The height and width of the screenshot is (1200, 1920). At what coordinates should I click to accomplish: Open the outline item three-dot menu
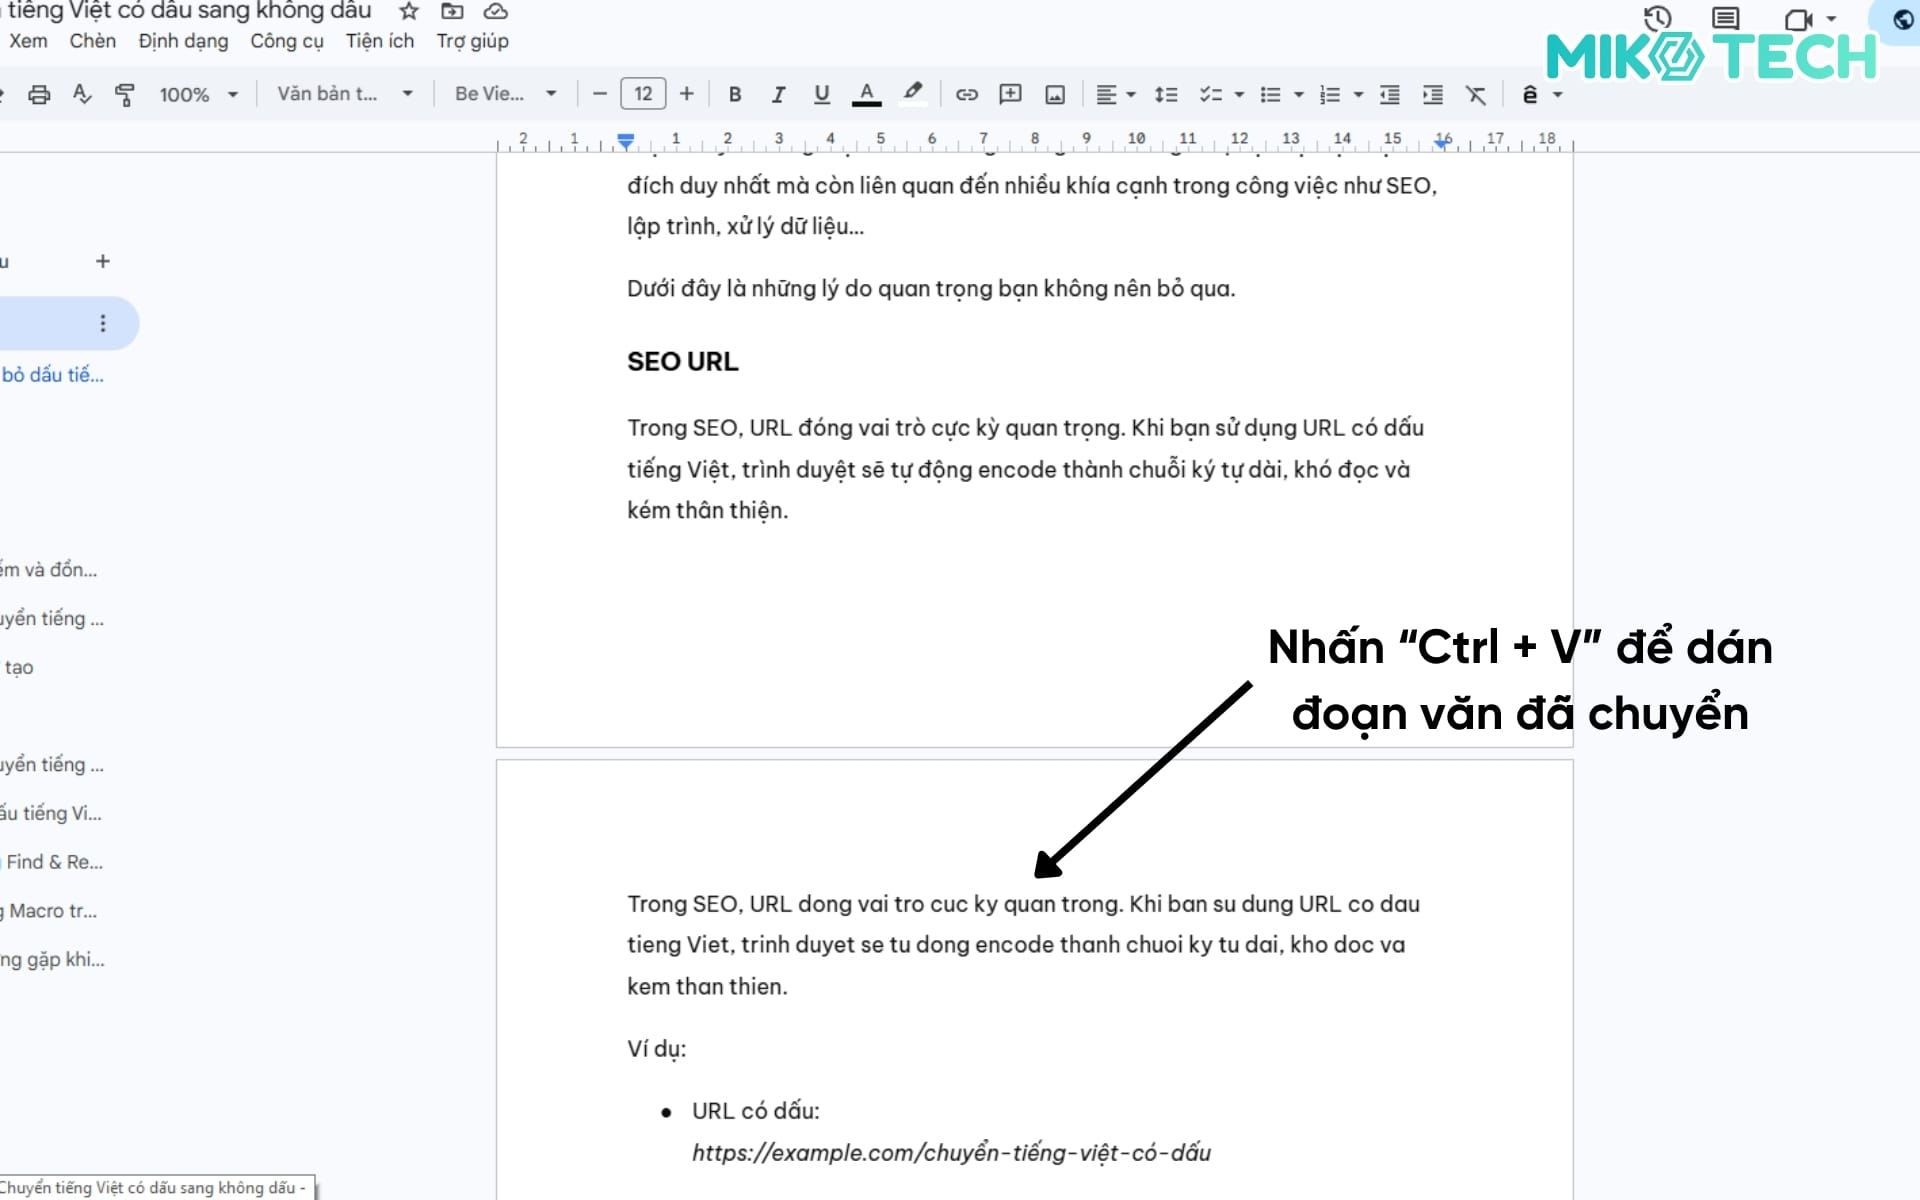(x=102, y=323)
